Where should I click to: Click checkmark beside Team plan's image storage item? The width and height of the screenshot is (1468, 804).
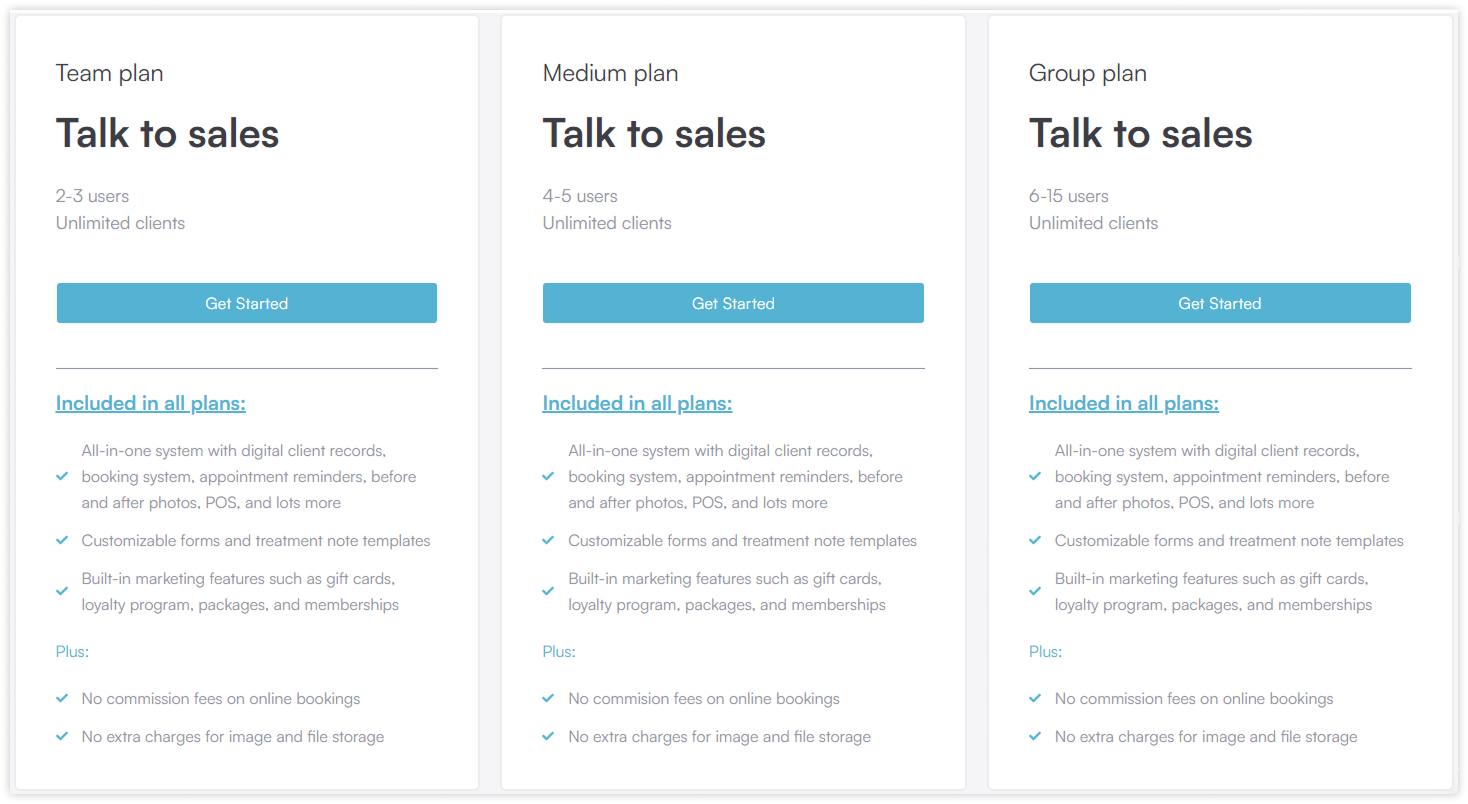62,737
